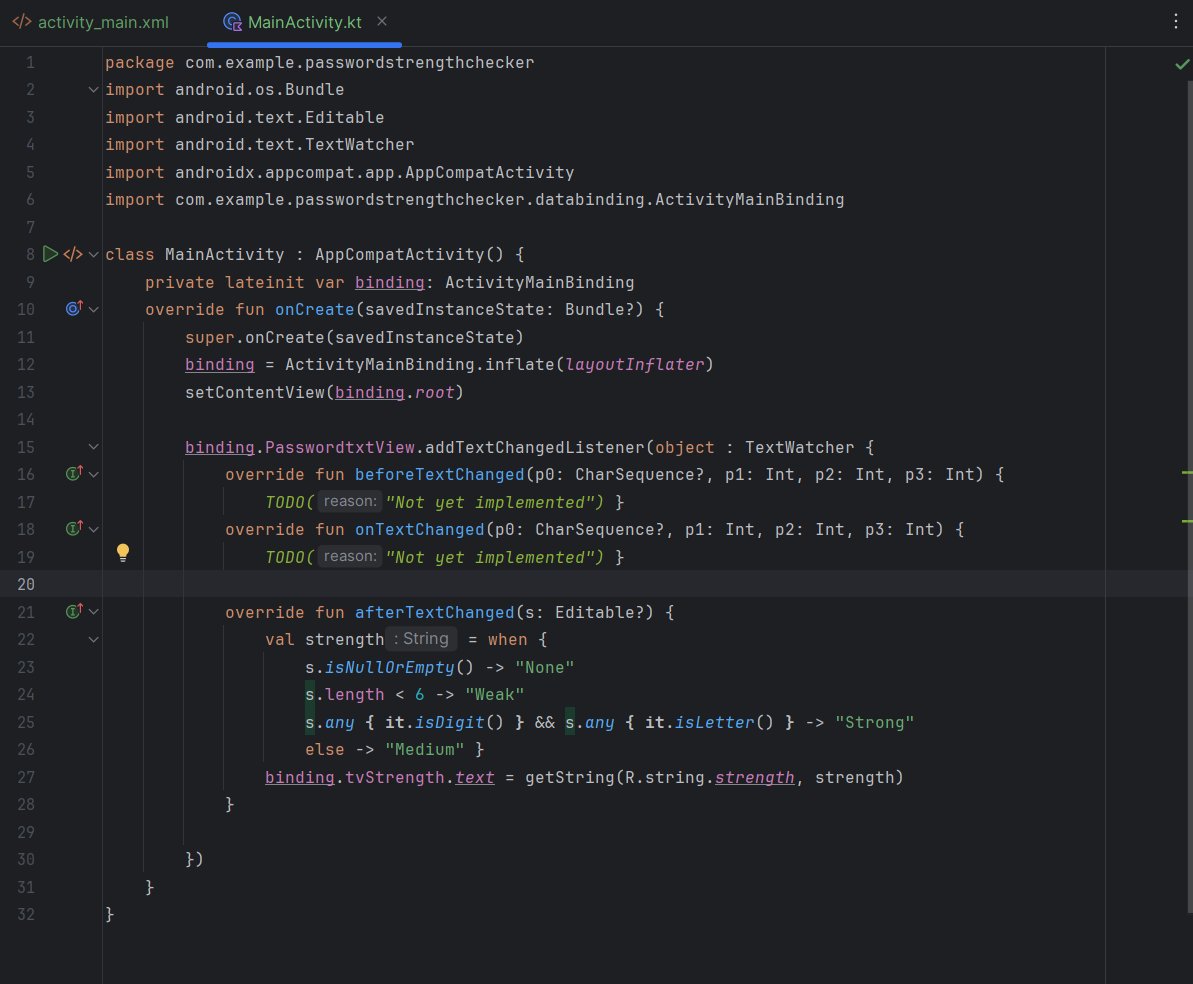Click 'getString' on line 27
1193x984 pixels.
click(570, 778)
